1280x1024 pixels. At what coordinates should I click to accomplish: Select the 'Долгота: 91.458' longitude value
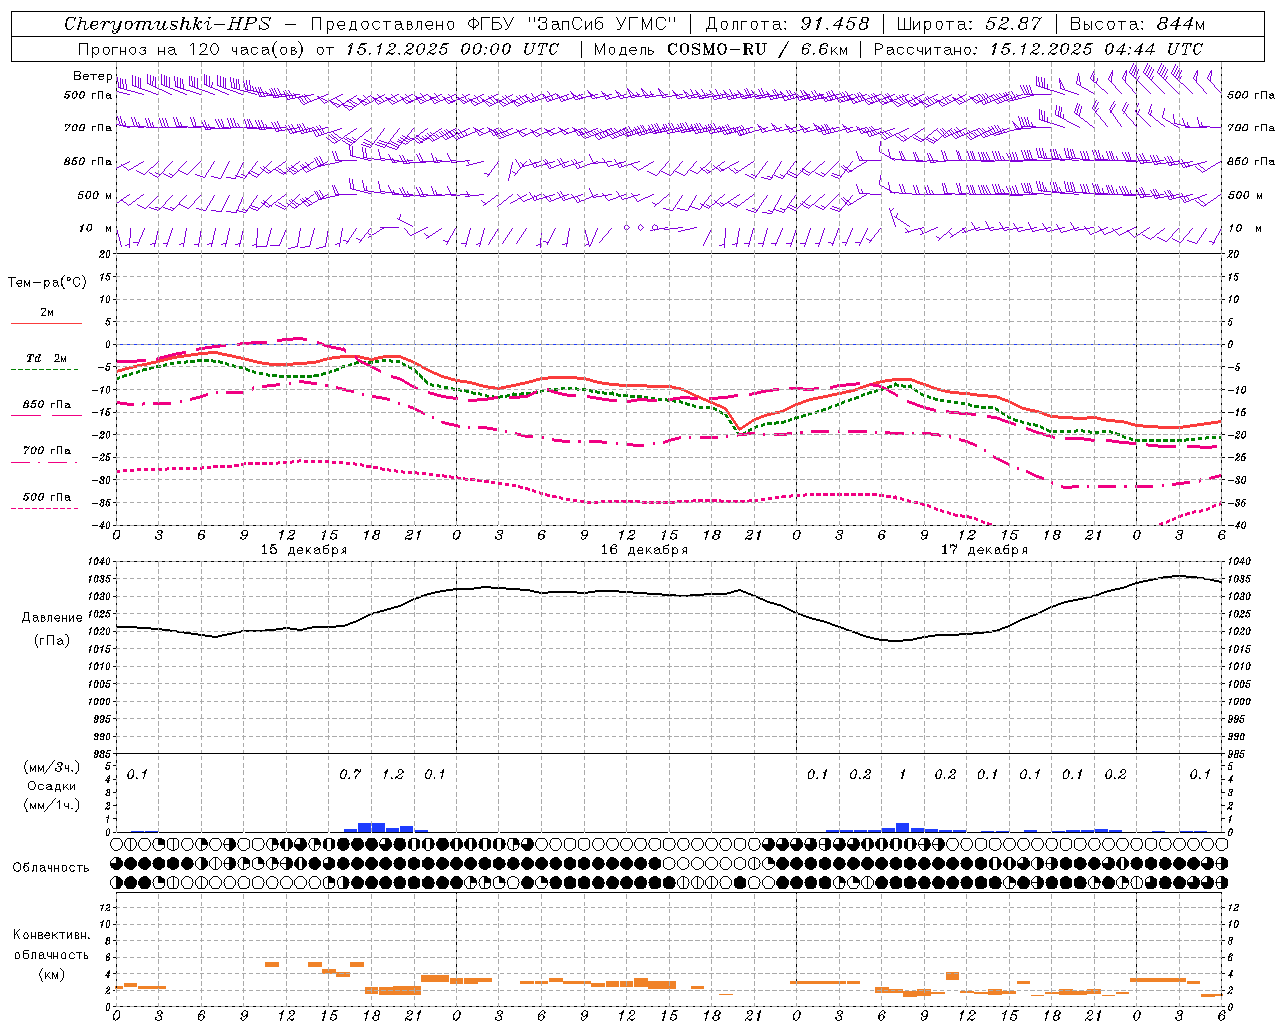788,24
